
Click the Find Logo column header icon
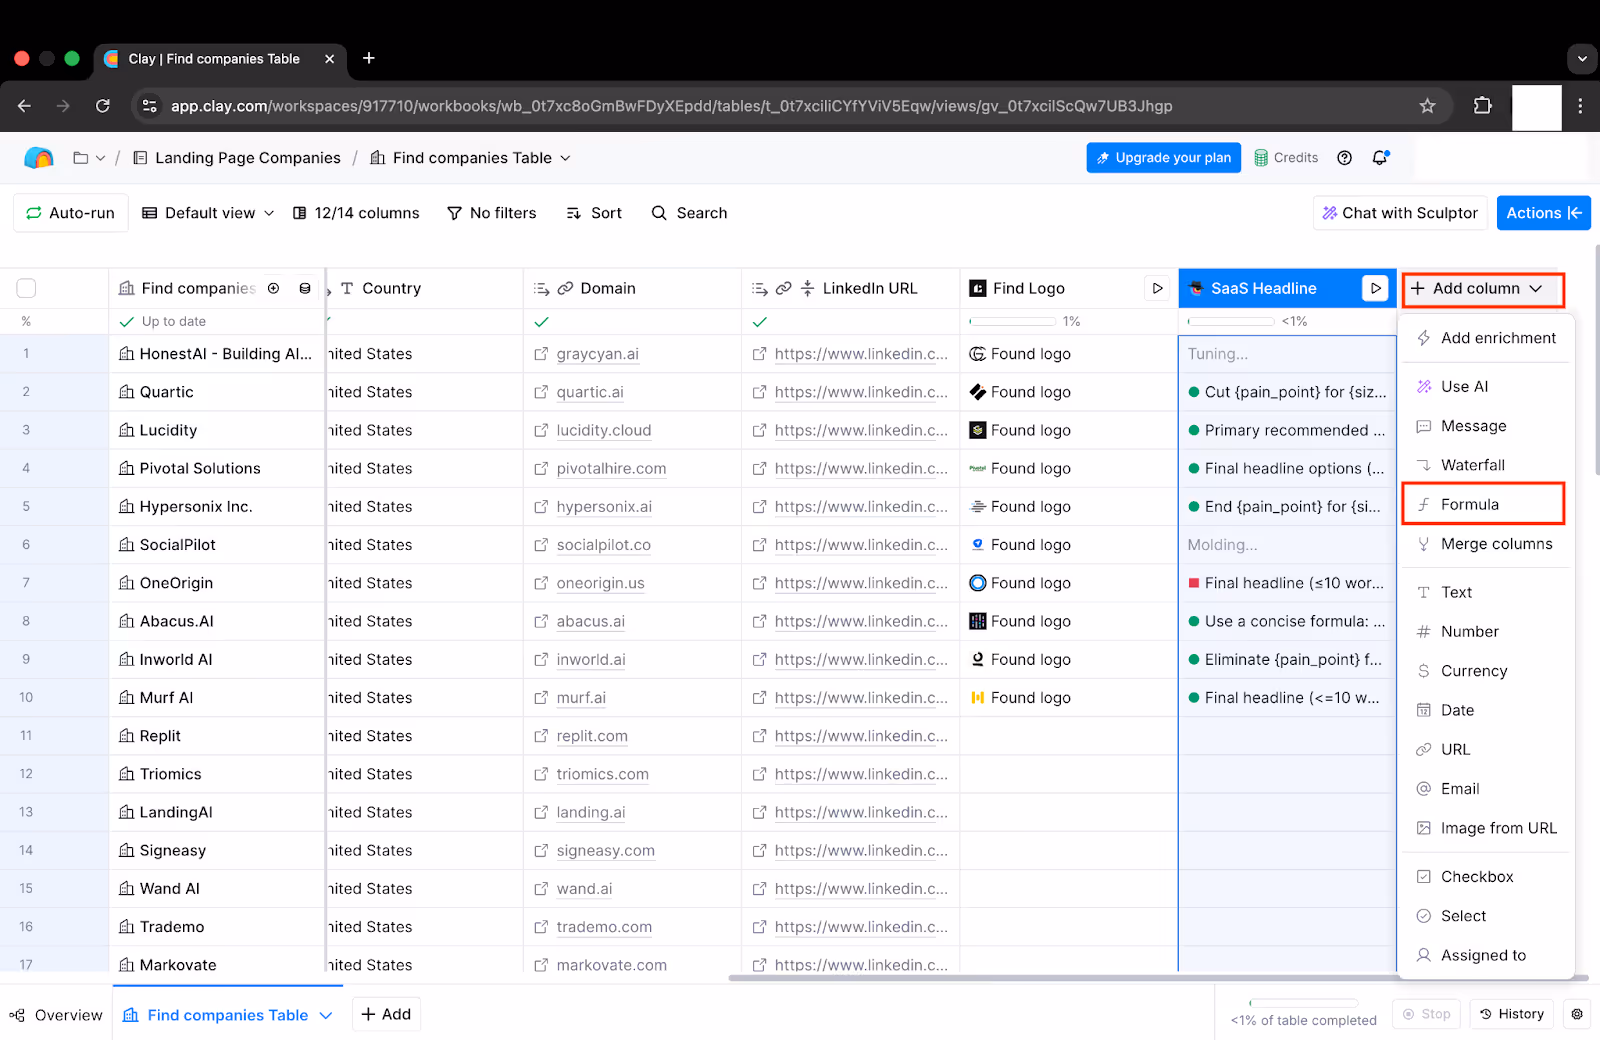point(978,288)
